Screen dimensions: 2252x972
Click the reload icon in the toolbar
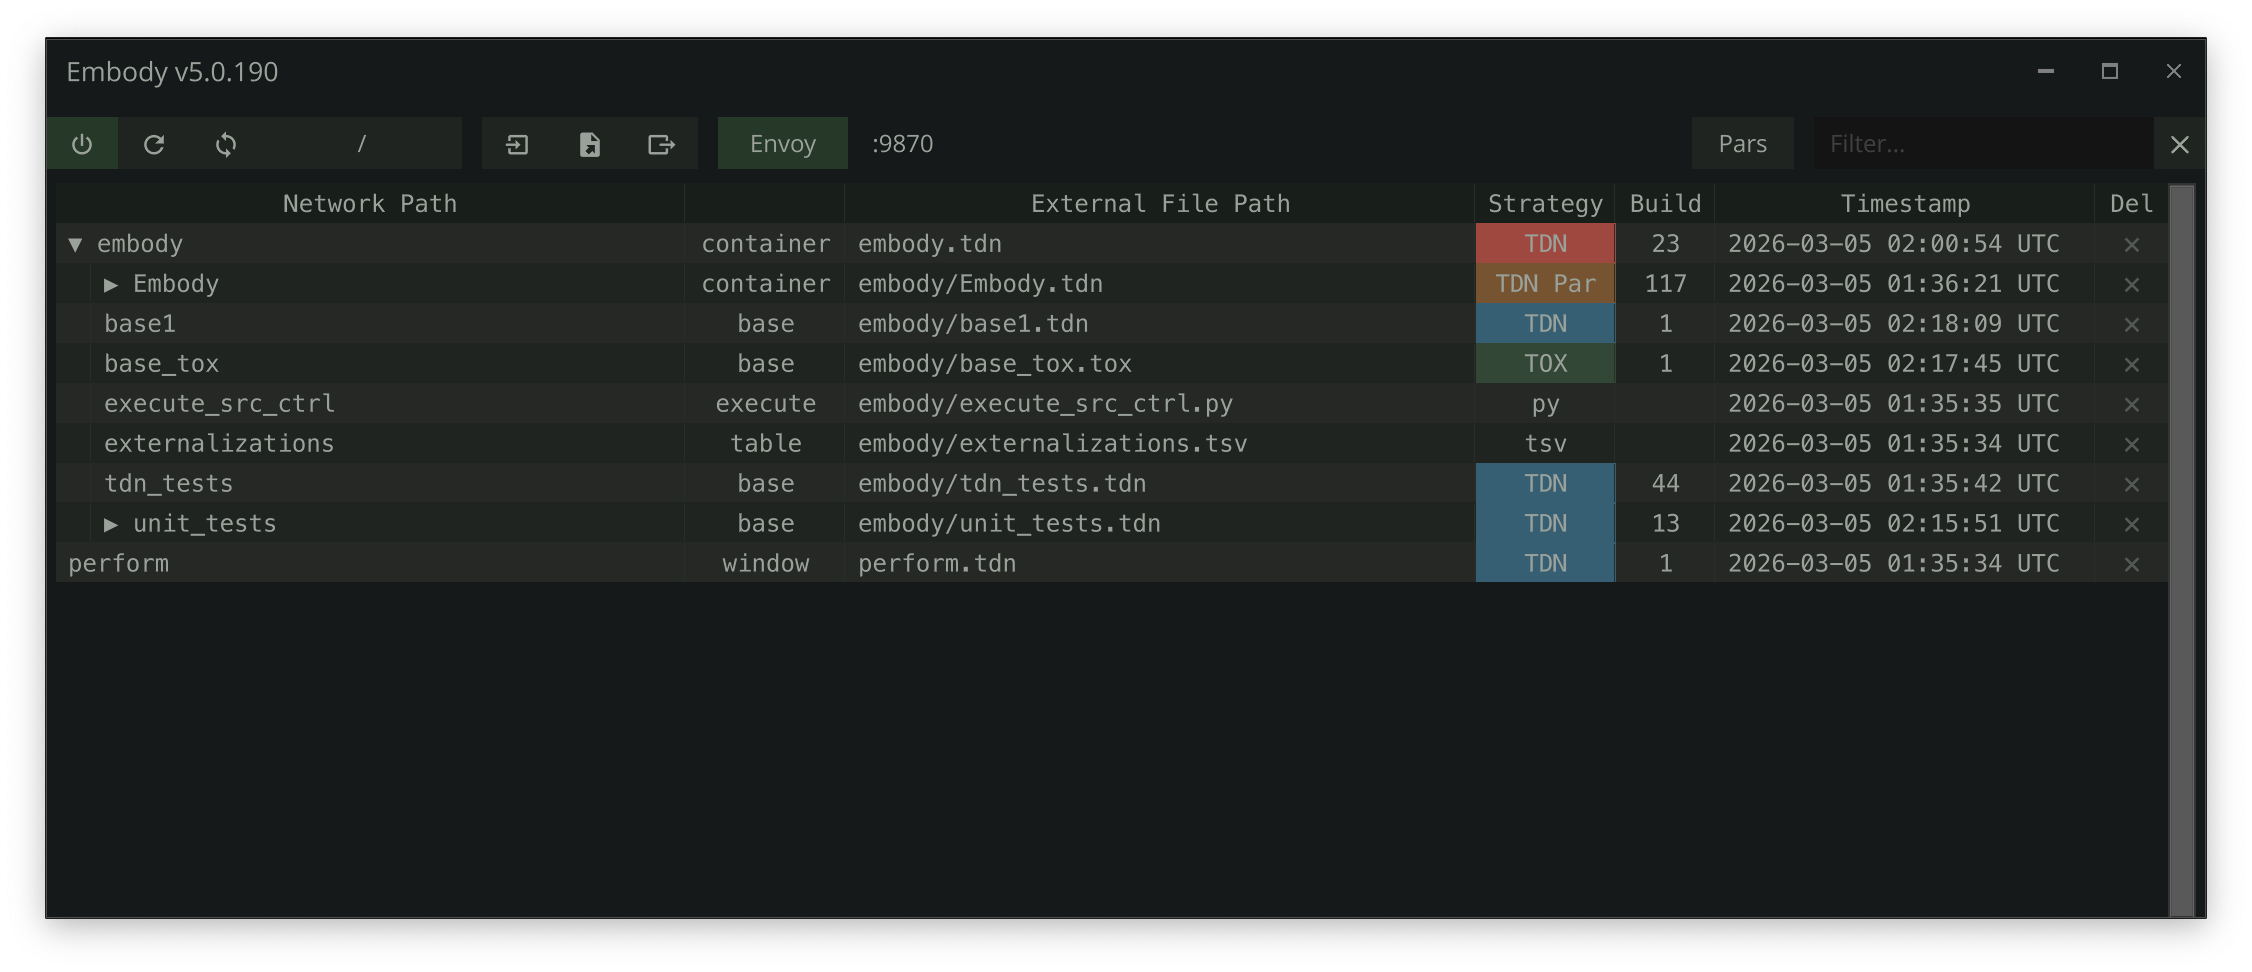tap(155, 143)
